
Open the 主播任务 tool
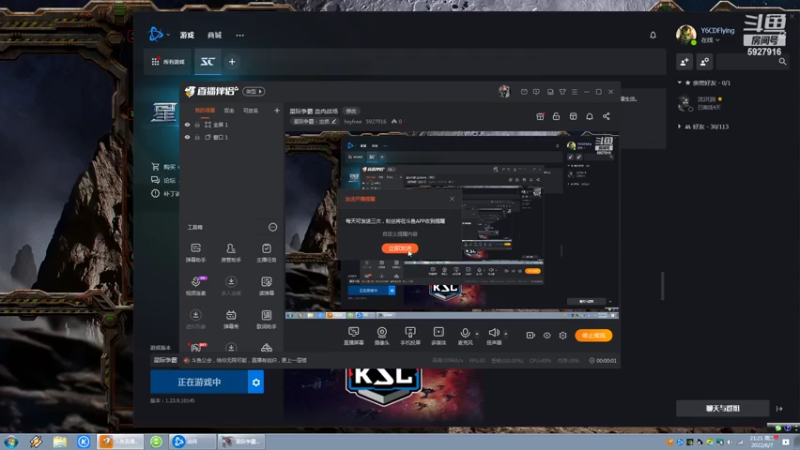click(266, 253)
